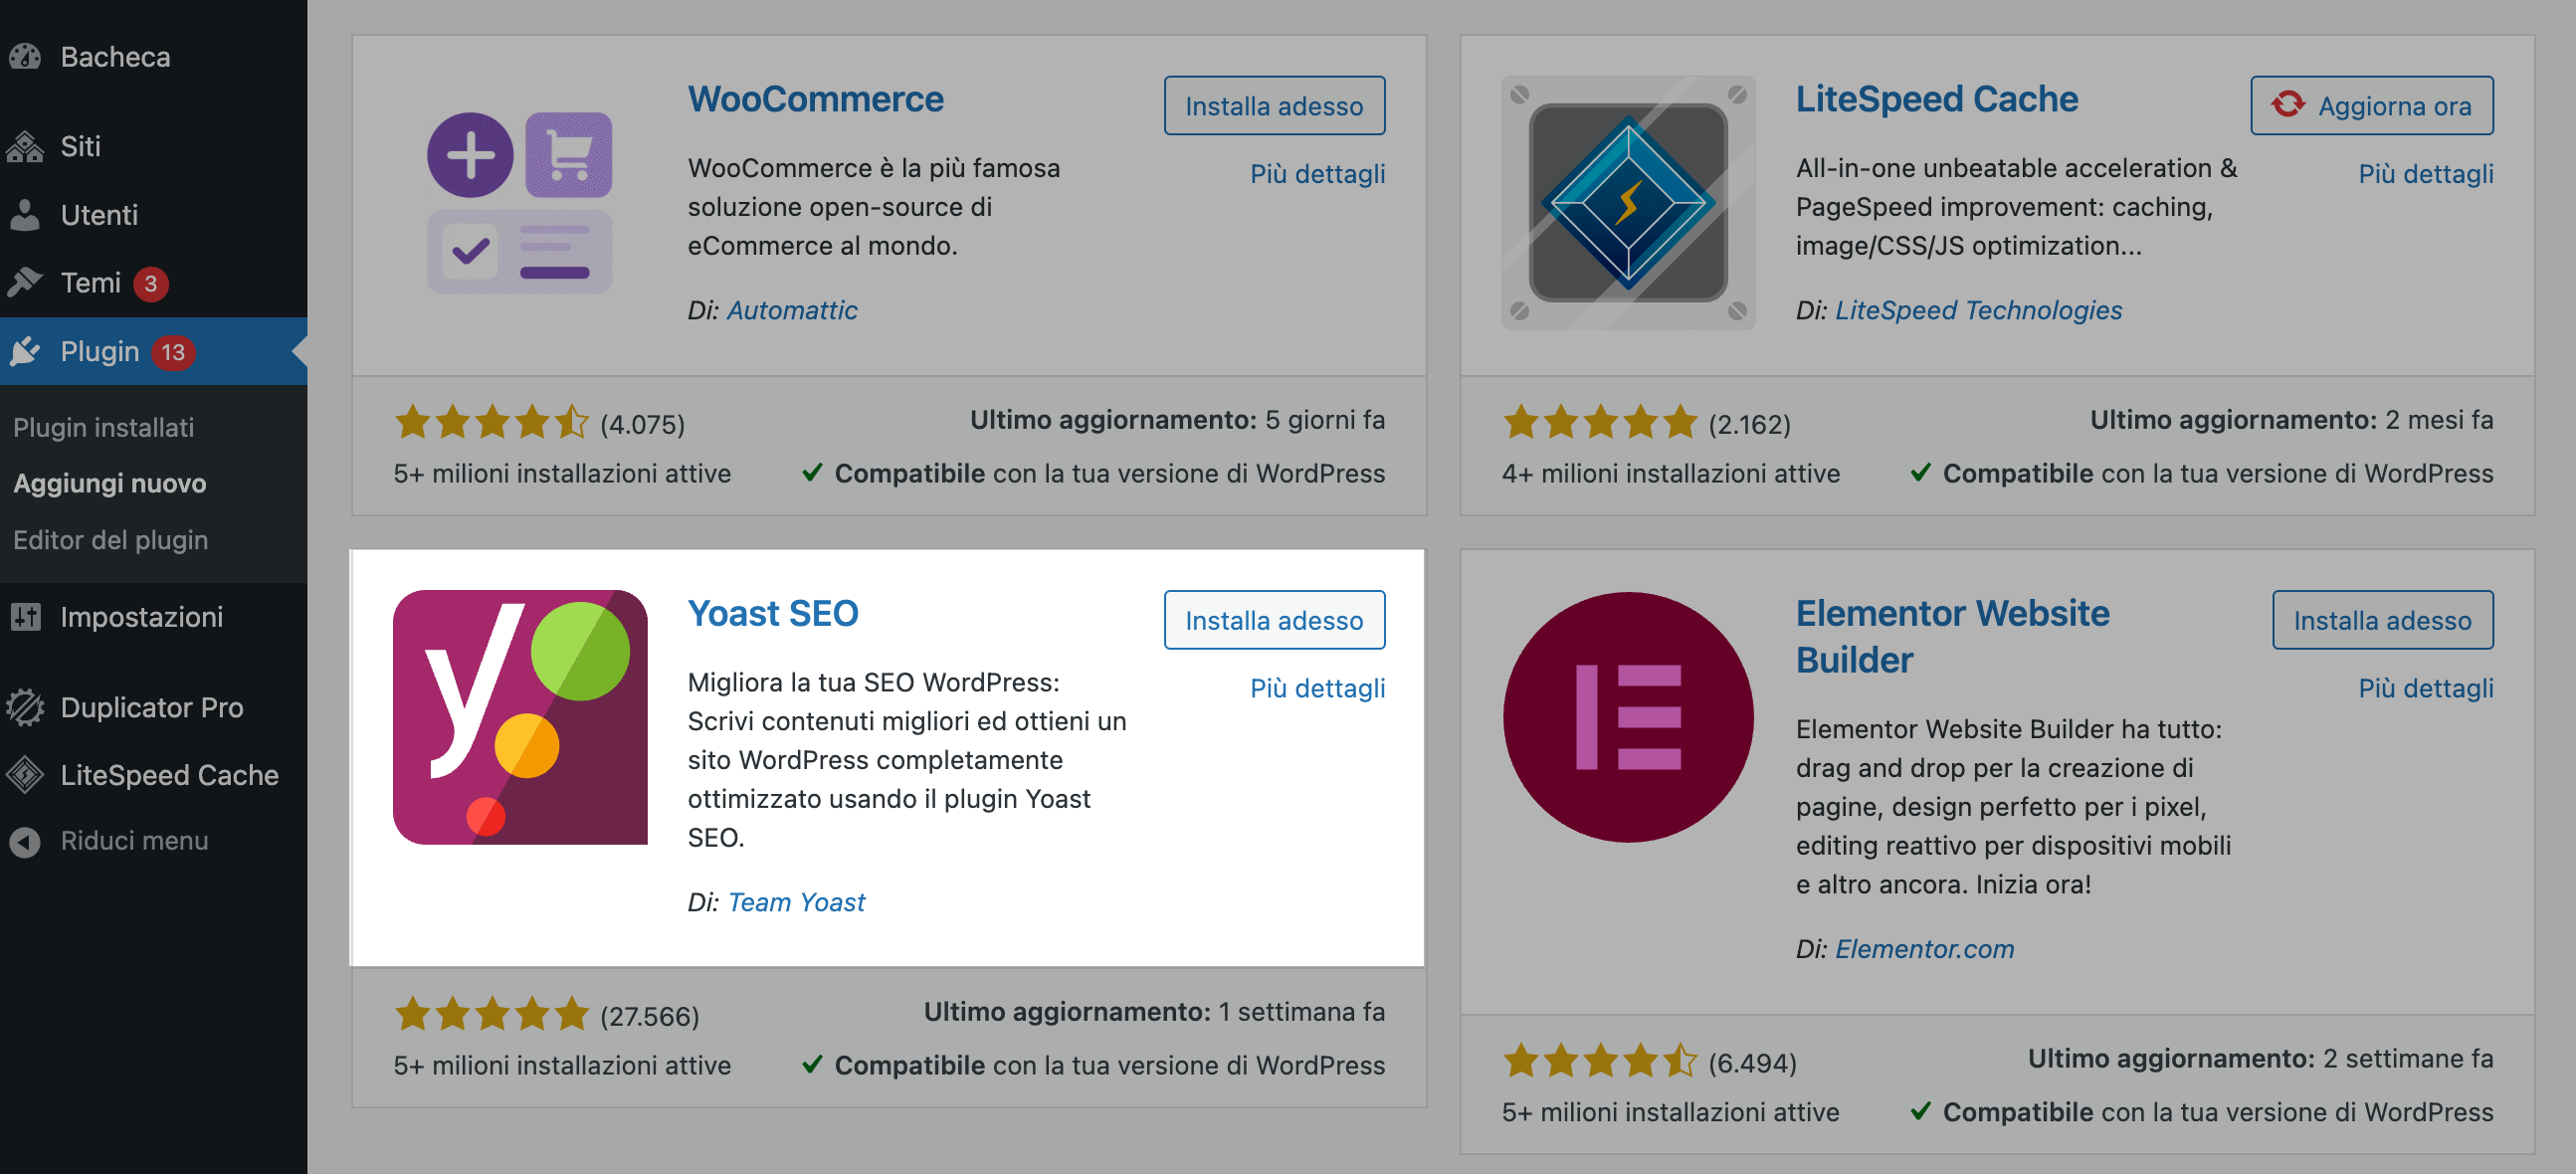Open the Bacheca dashboard icon

click(x=25, y=57)
